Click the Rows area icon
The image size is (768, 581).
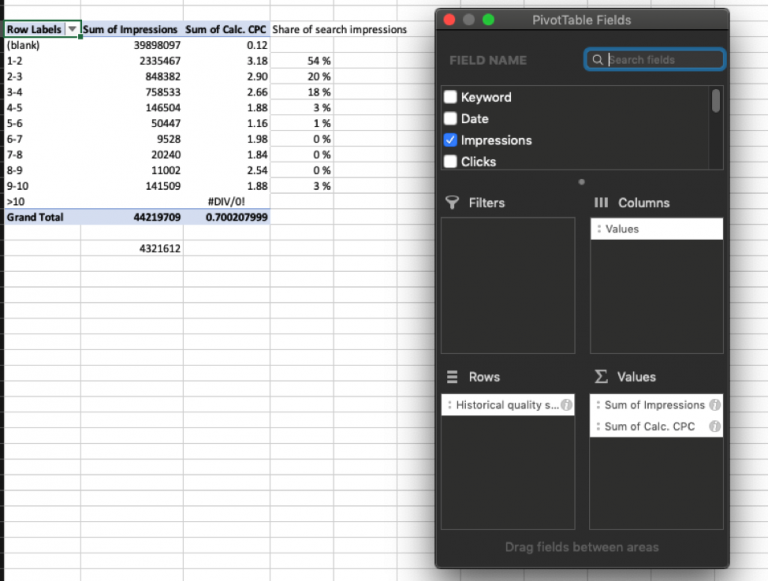pyautogui.click(x=450, y=377)
